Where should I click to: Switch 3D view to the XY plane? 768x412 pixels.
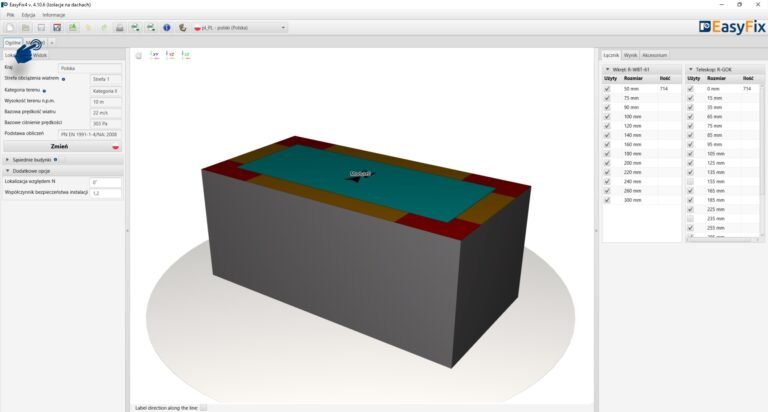[x=155, y=55]
